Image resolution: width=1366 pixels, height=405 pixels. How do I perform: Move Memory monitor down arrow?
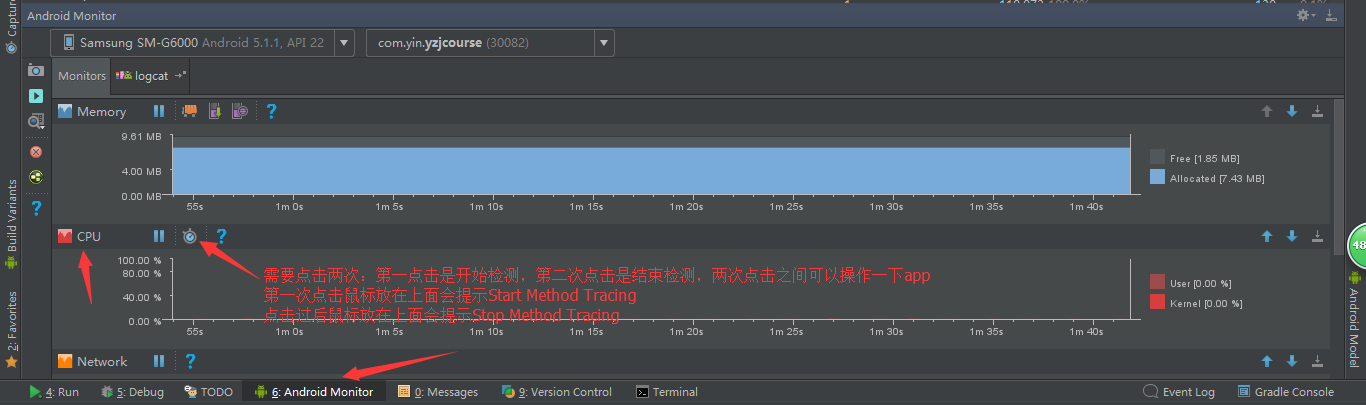click(1292, 111)
